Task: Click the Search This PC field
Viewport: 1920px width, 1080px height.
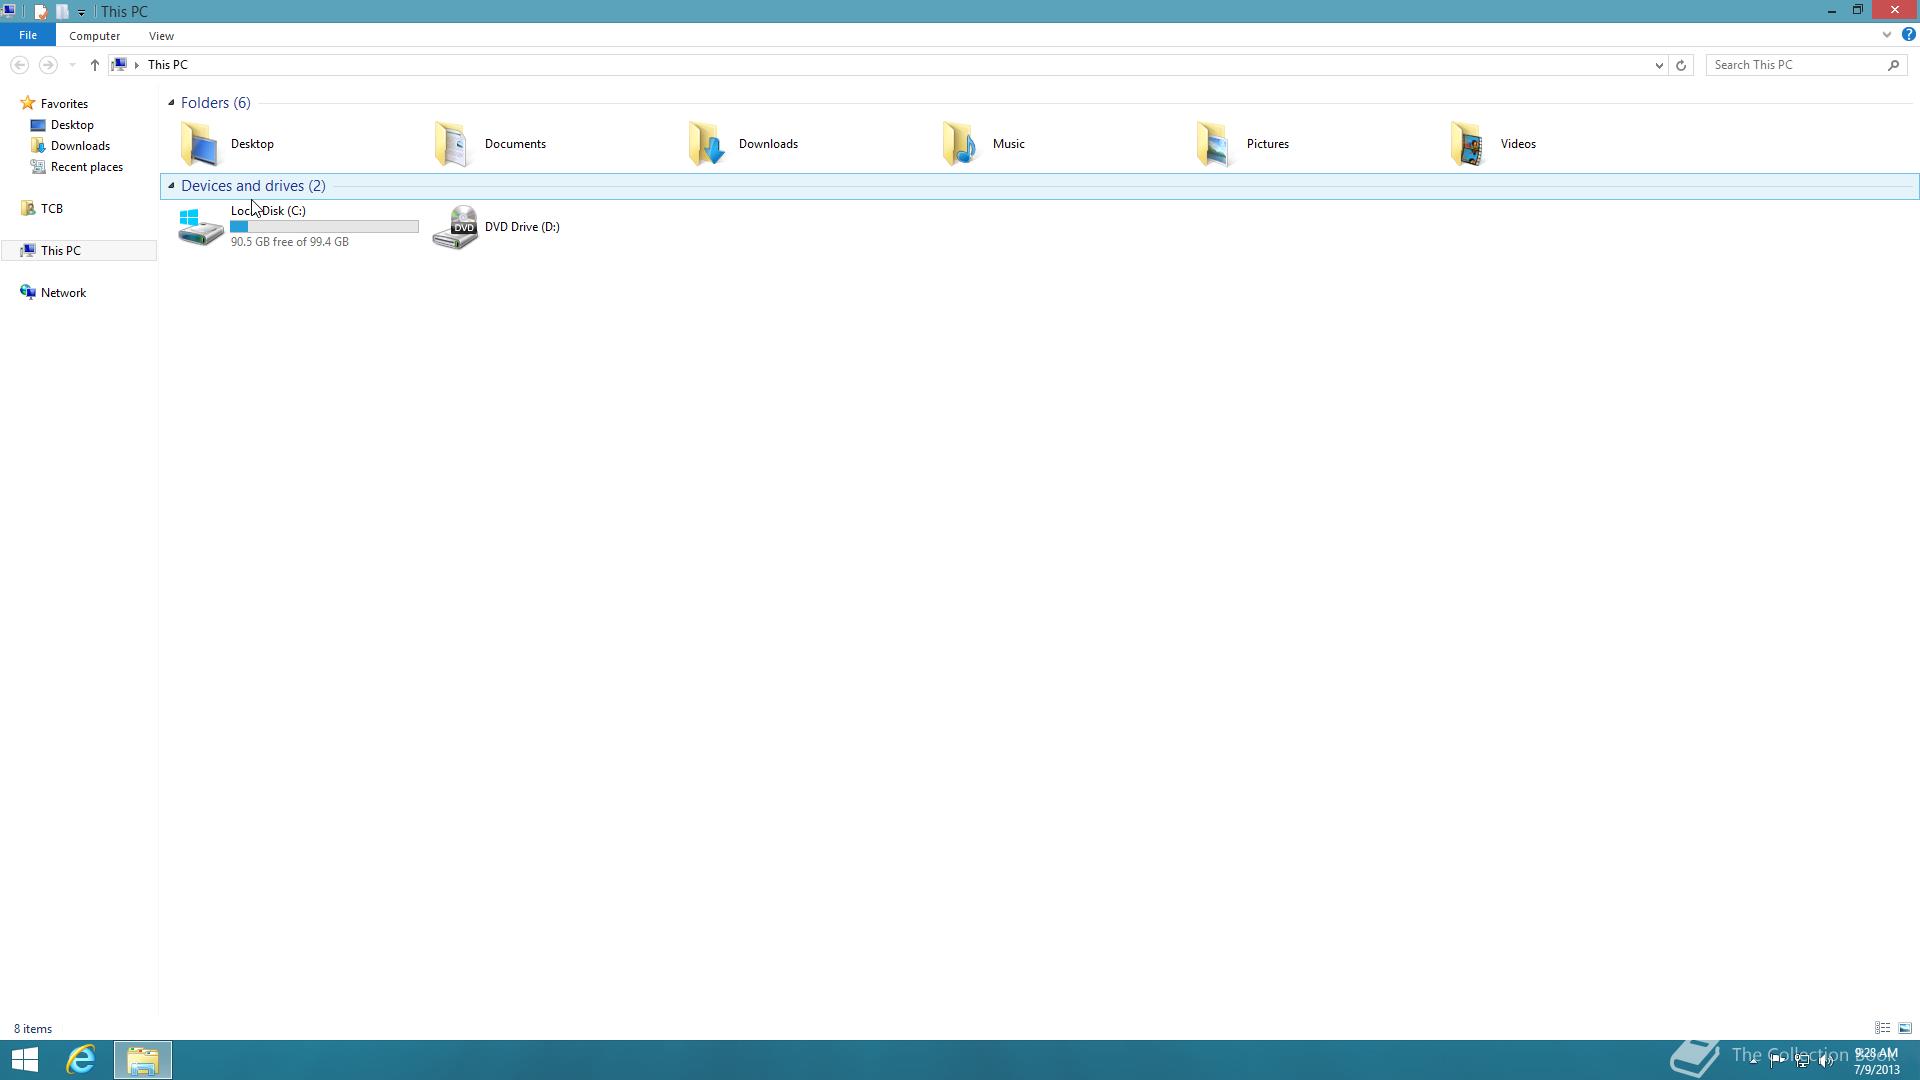Action: (1795, 65)
